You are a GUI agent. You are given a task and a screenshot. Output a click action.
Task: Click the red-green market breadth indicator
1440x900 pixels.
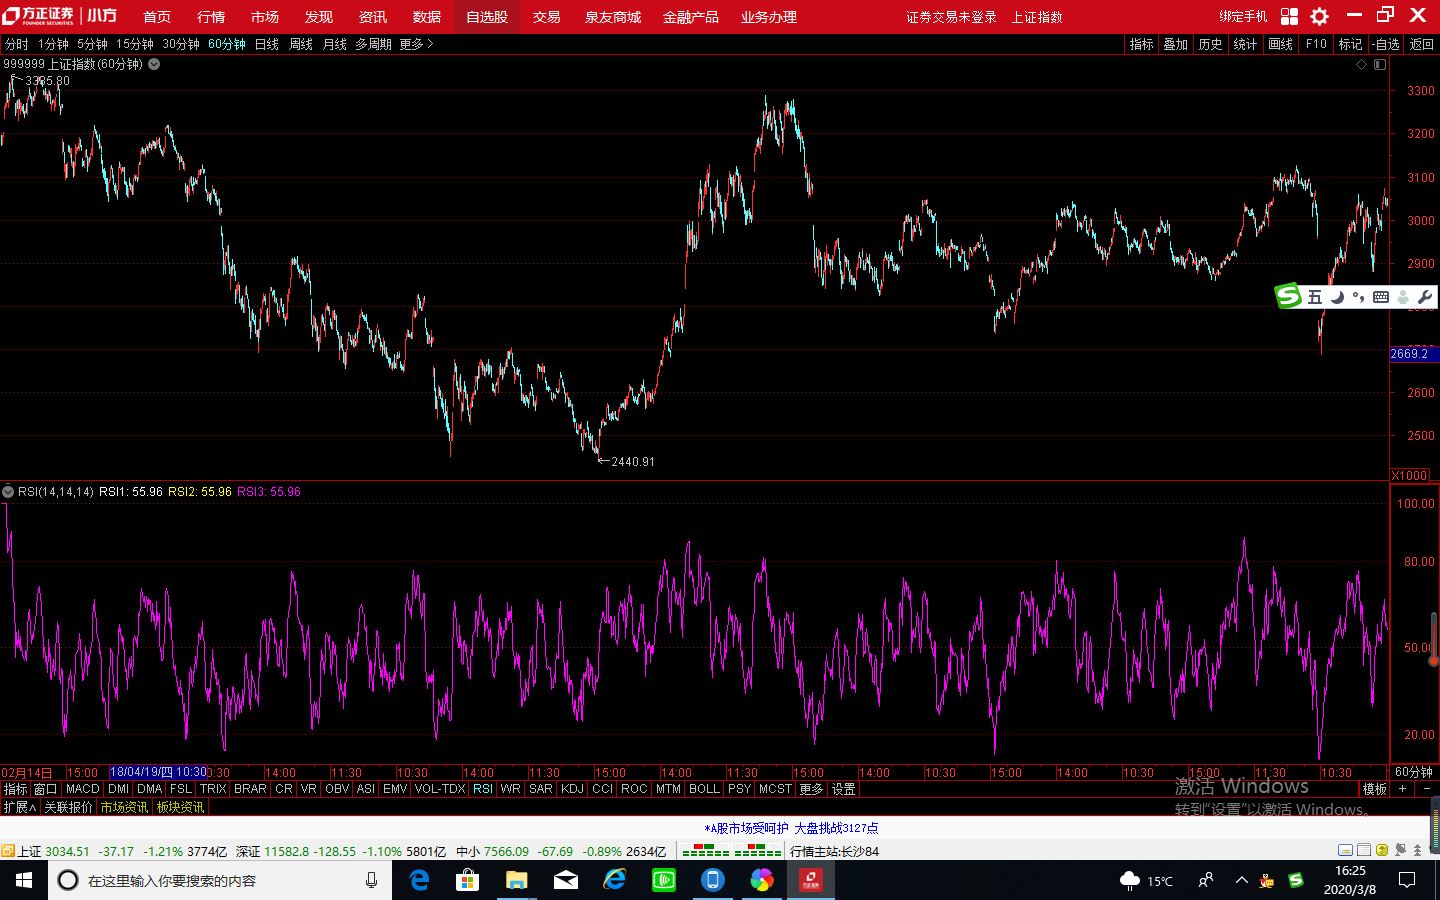pyautogui.click(x=732, y=851)
